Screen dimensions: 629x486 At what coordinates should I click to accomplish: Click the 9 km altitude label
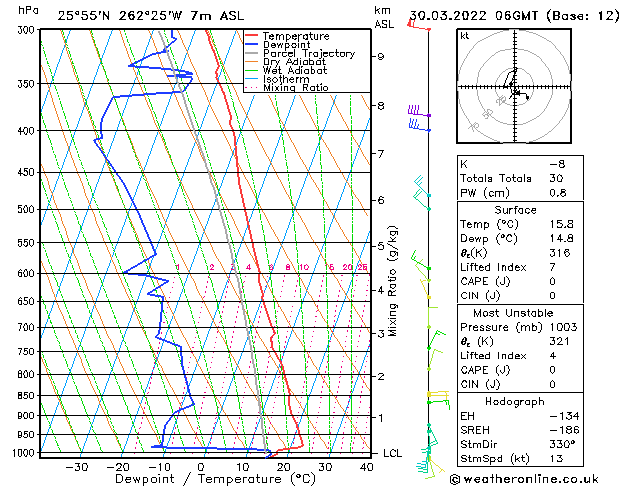[380, 56]
